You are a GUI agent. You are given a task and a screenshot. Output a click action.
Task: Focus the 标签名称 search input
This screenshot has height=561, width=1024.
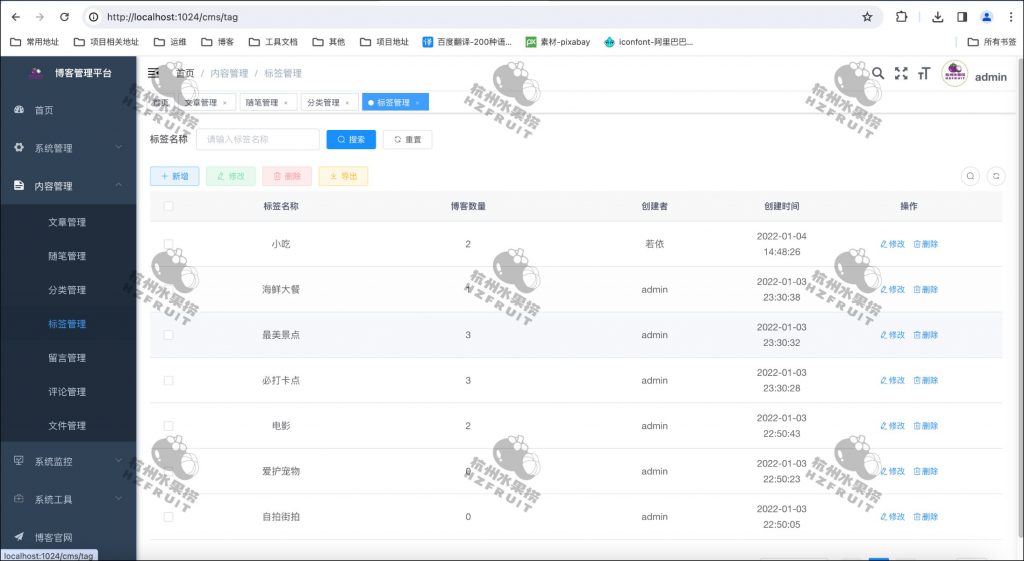[258, 139]
